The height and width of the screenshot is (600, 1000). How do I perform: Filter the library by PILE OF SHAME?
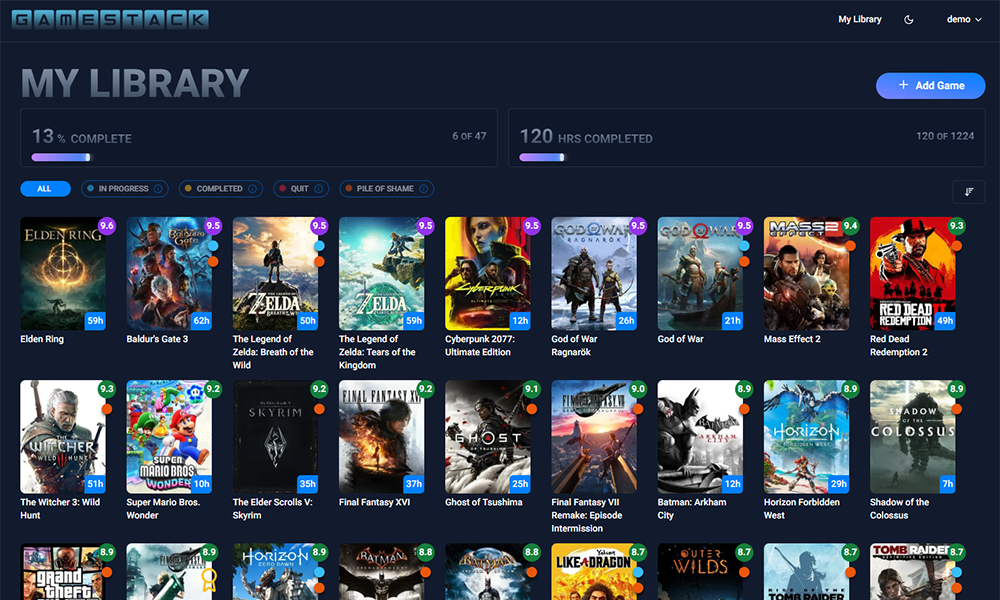pyautogui.click(x=386, y=189)
